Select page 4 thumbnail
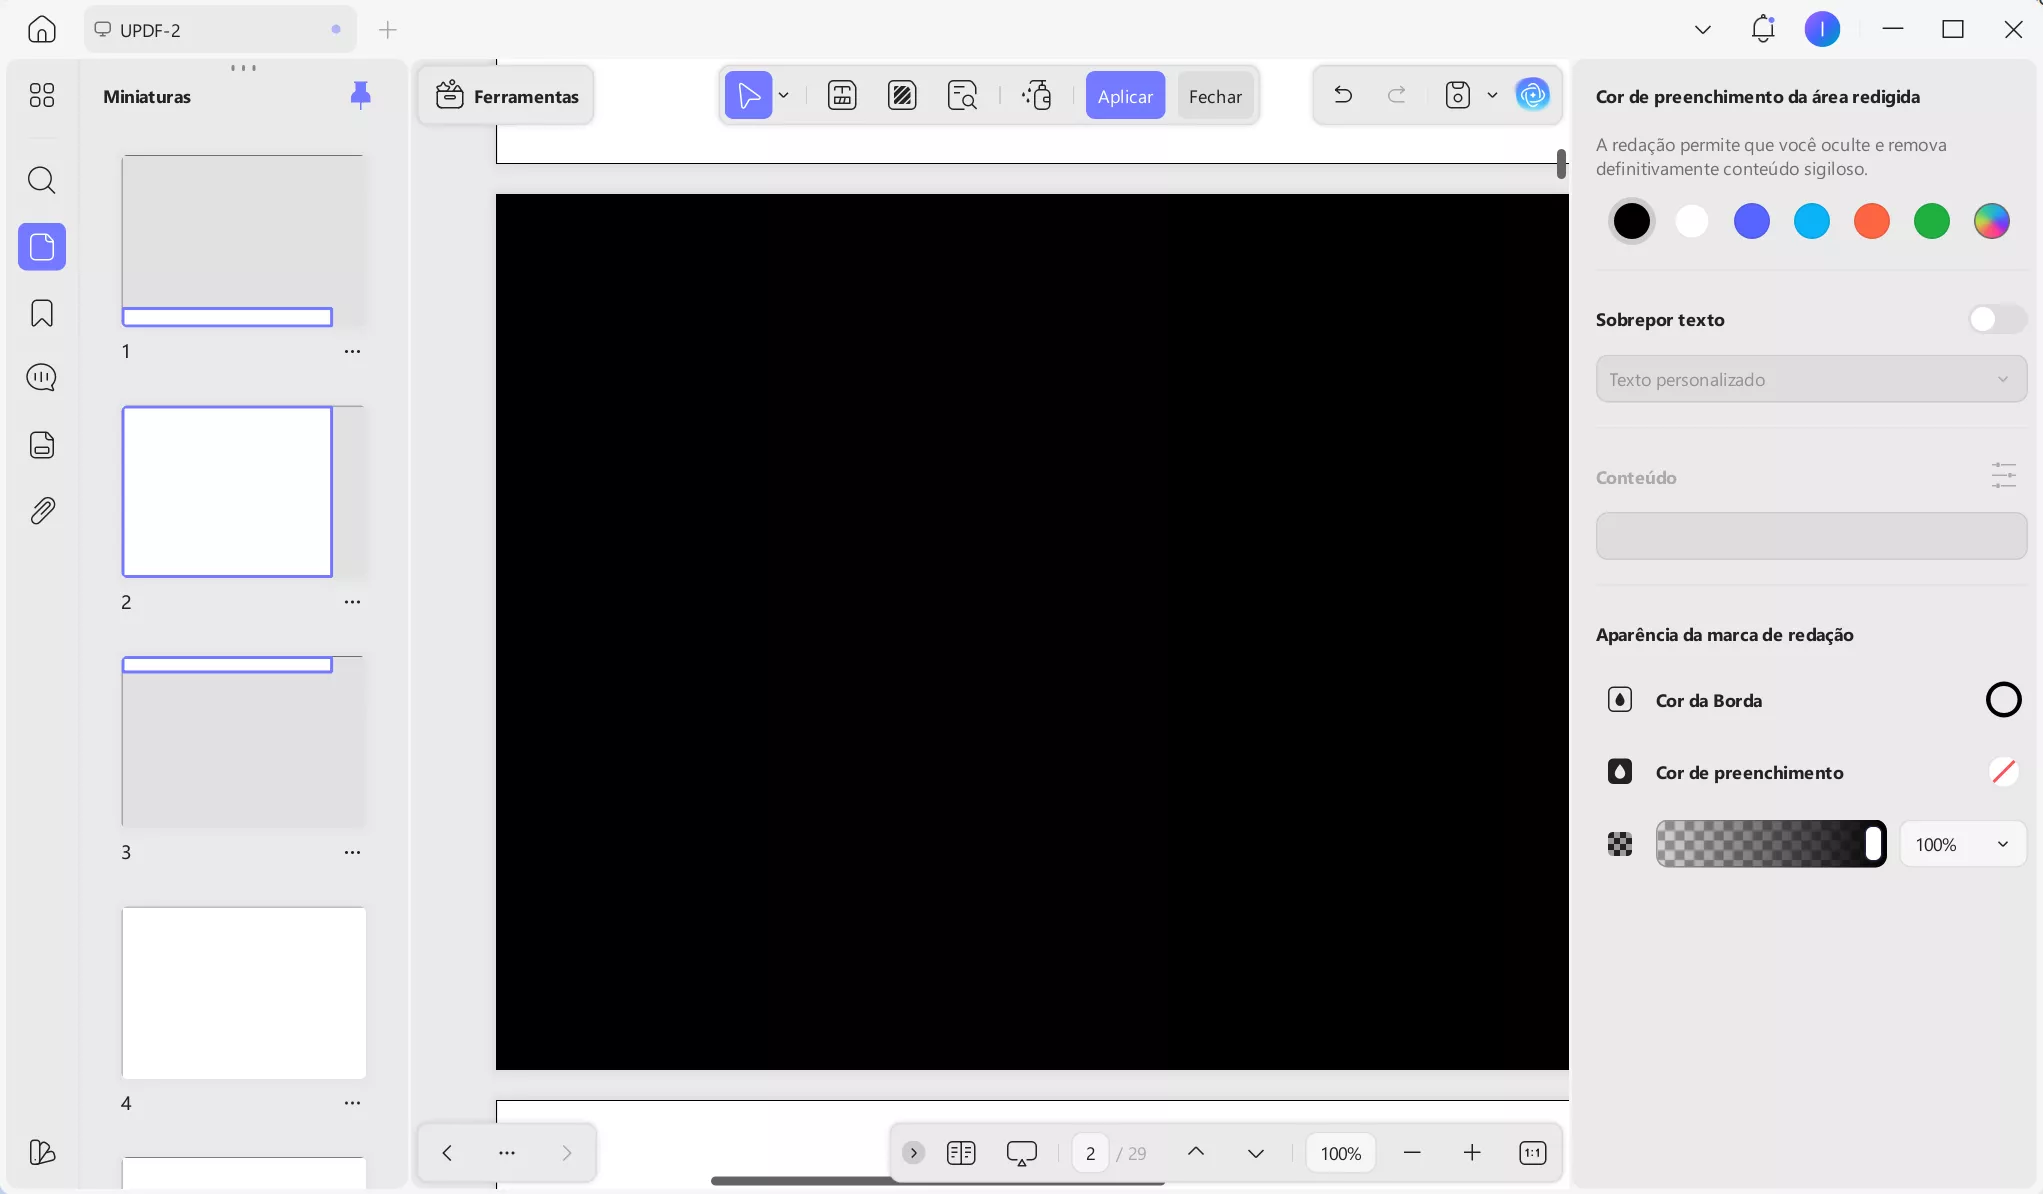The image size is (2043, 1194). coord(244,992)
